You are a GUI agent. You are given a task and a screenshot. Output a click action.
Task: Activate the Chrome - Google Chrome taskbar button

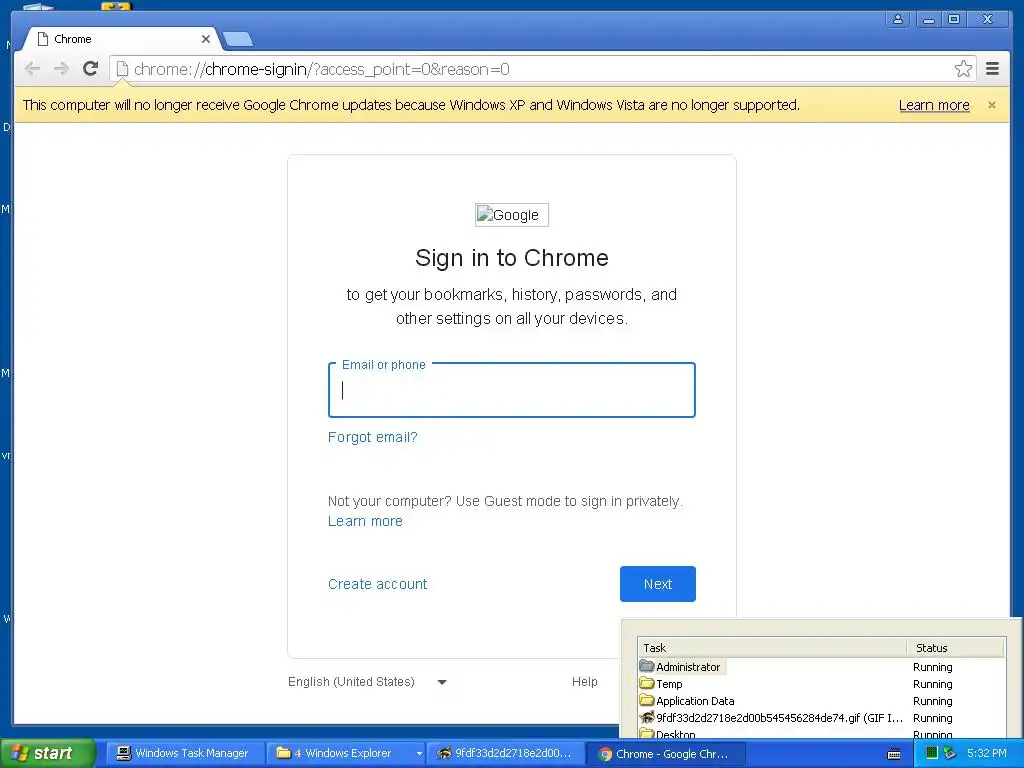[665, 754]
